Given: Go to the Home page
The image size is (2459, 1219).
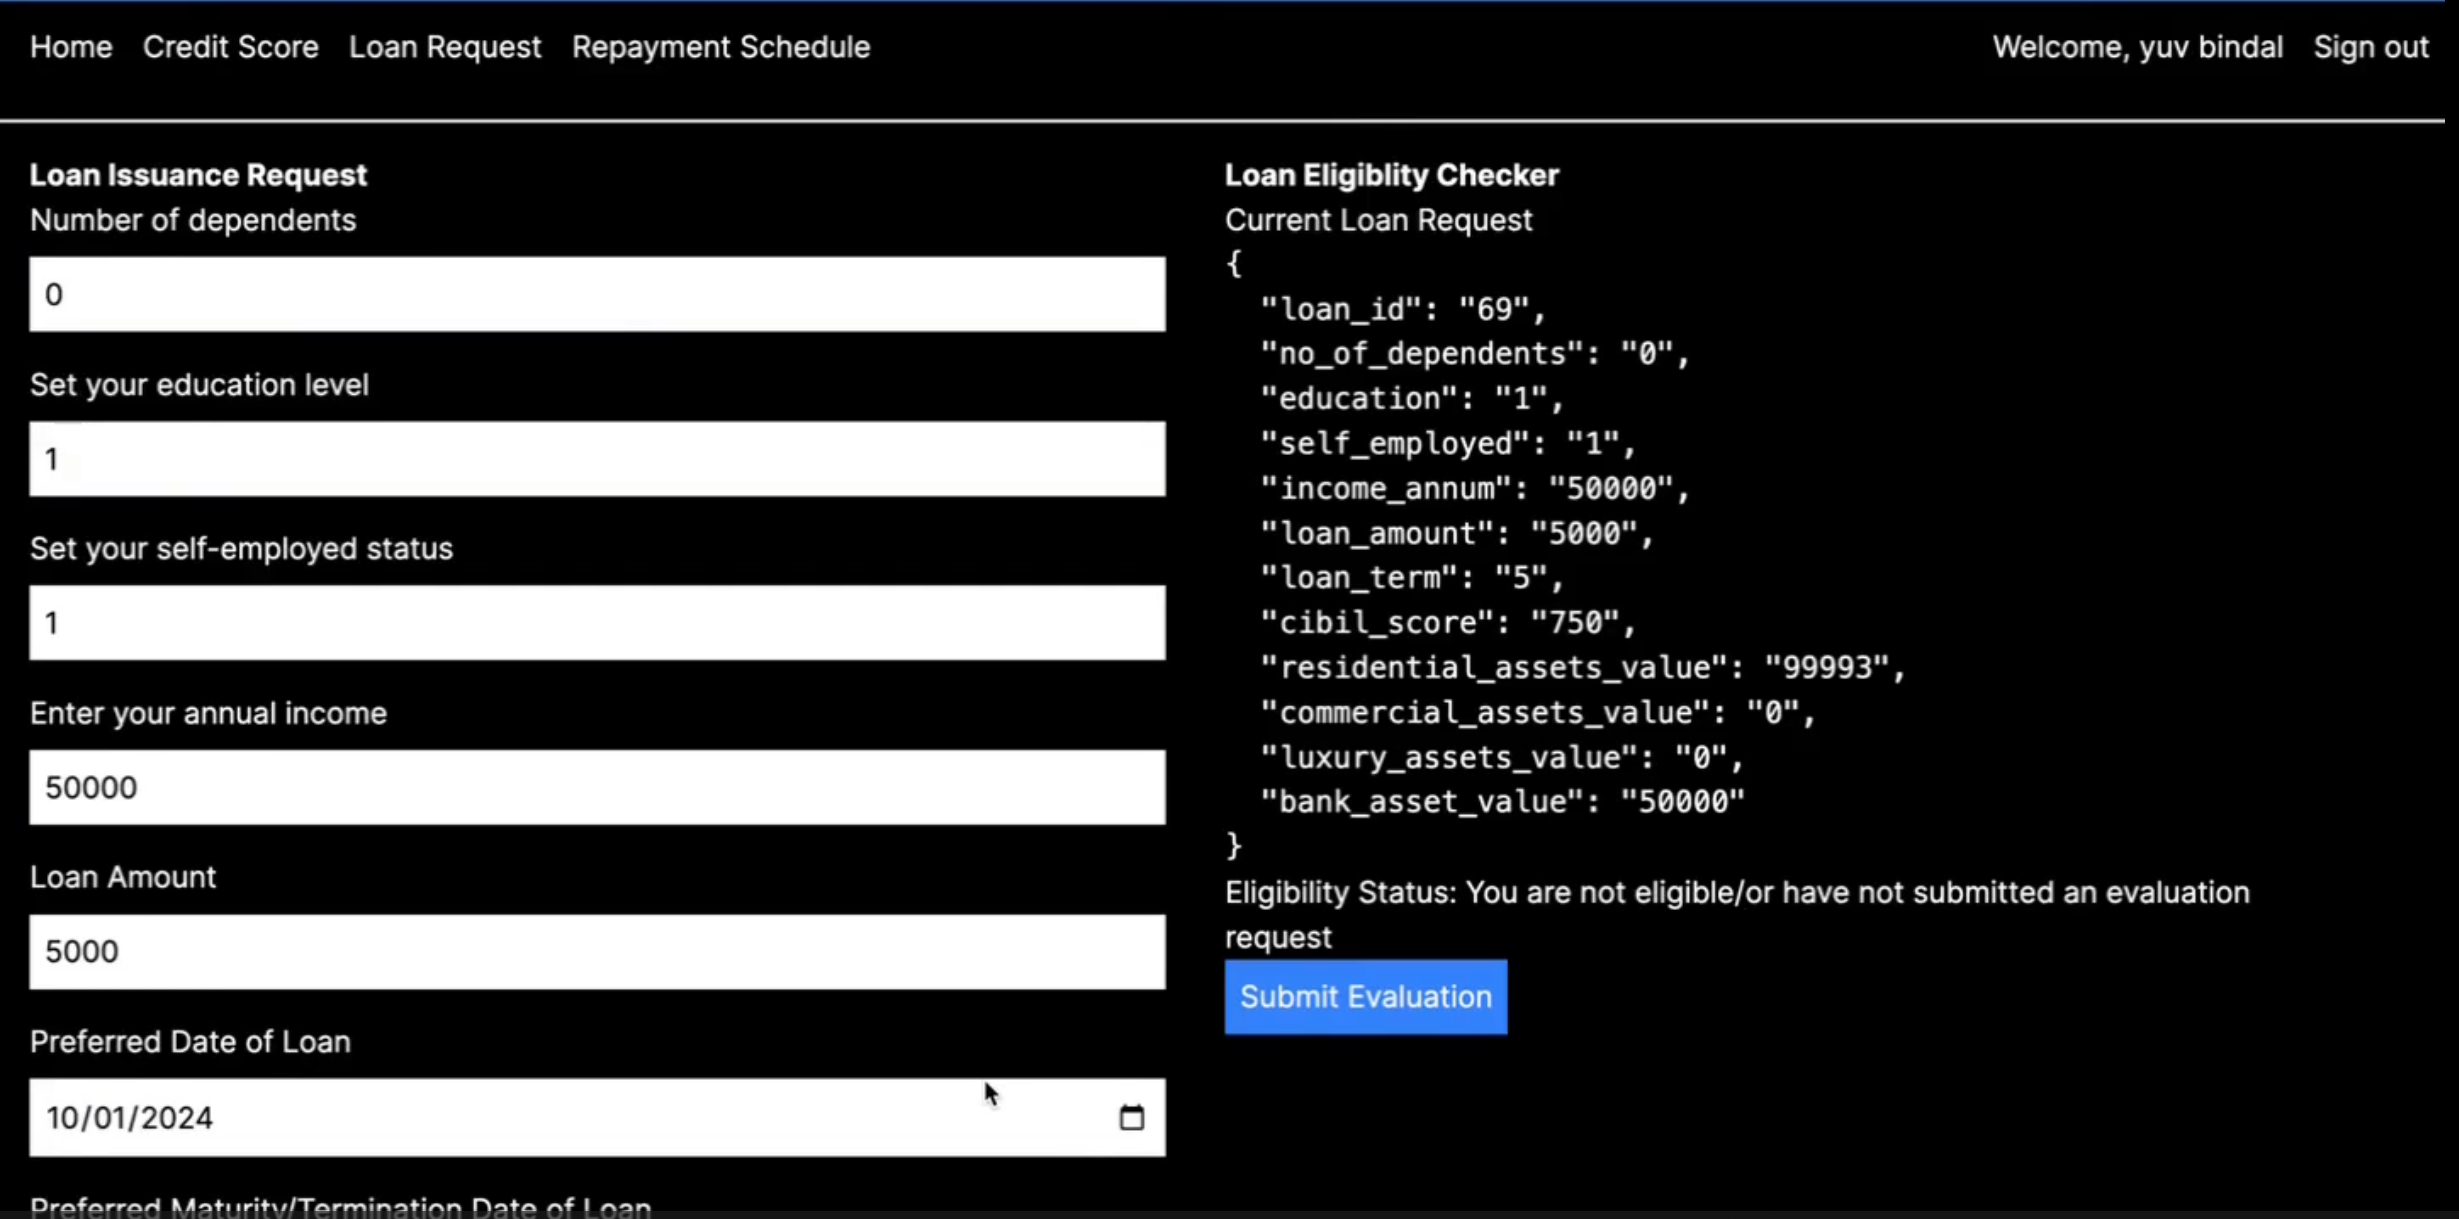Looking at the screenshot, I should pyautogui.click(x=71, y=47).
